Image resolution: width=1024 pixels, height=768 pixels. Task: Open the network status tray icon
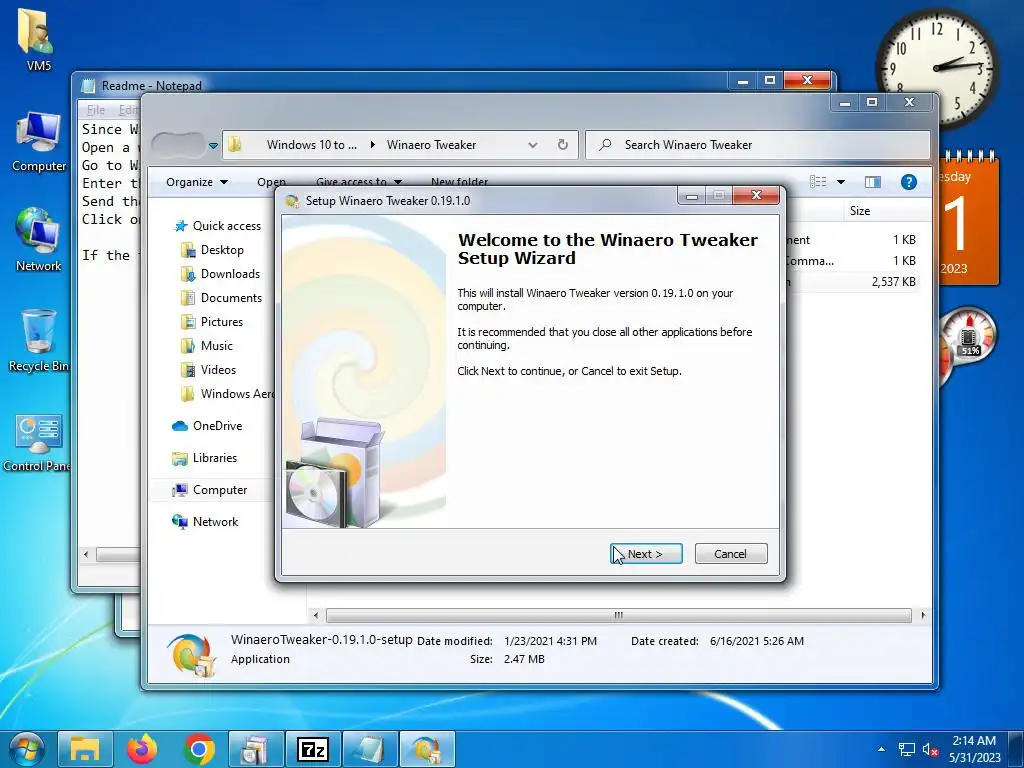(906, 749)
